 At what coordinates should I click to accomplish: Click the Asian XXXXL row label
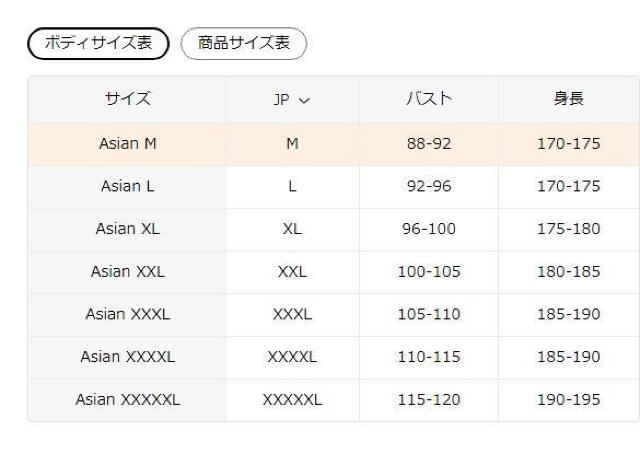point(127,357)
